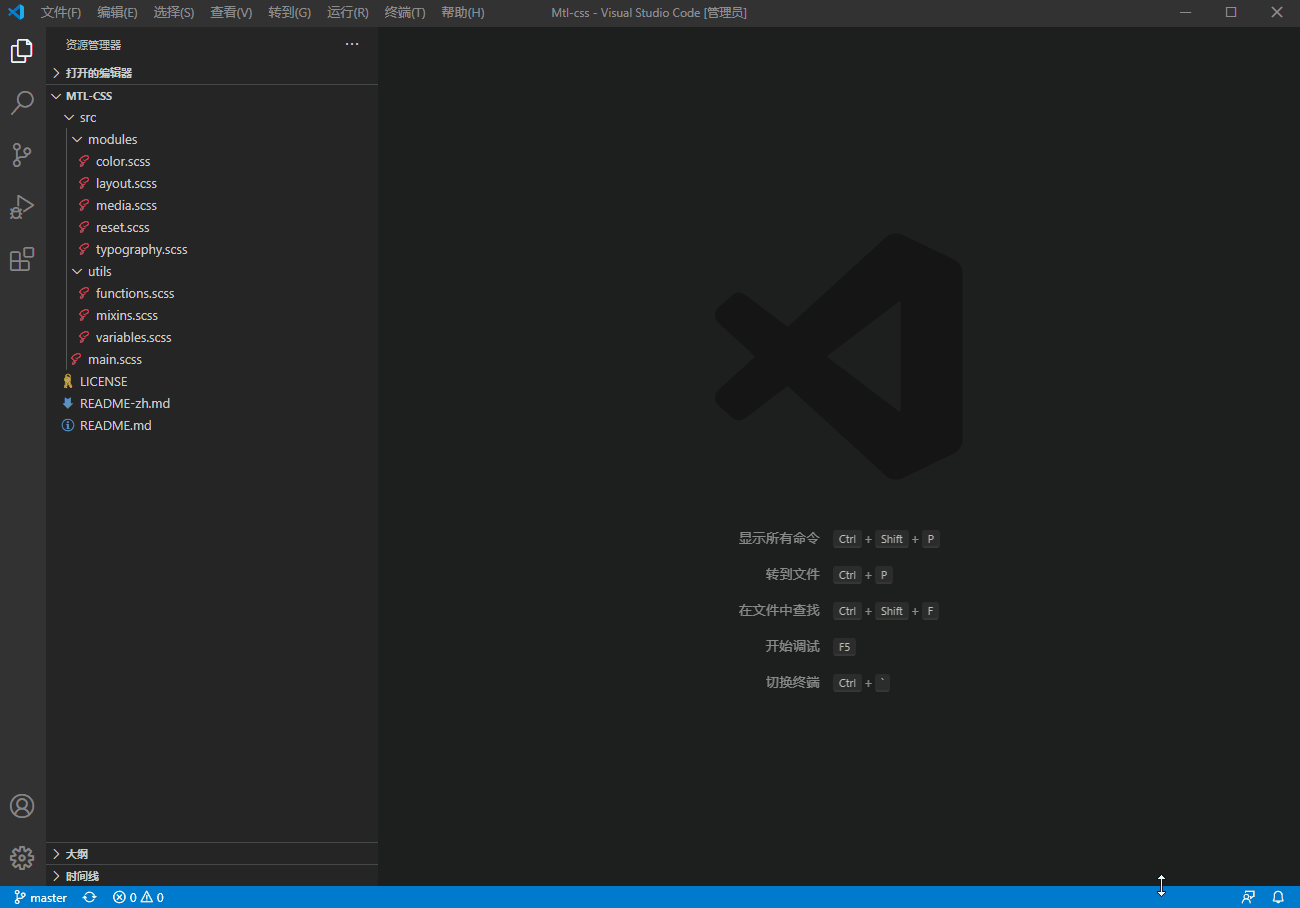Open the Explorer view in activity bar

click(x=22, y=51)
